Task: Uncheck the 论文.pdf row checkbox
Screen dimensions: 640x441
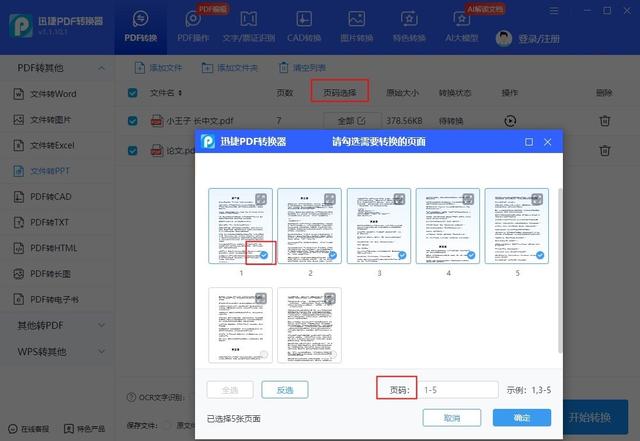Action: click(x=133, y=151)
